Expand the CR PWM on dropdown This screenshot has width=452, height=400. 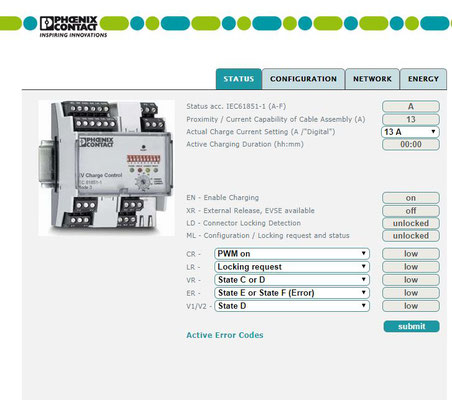(292, 254)
